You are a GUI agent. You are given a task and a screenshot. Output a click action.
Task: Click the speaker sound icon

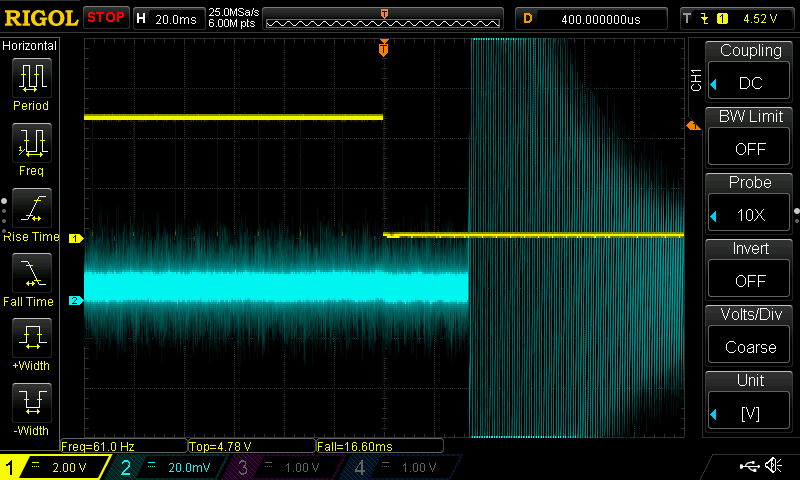(773, 466)
